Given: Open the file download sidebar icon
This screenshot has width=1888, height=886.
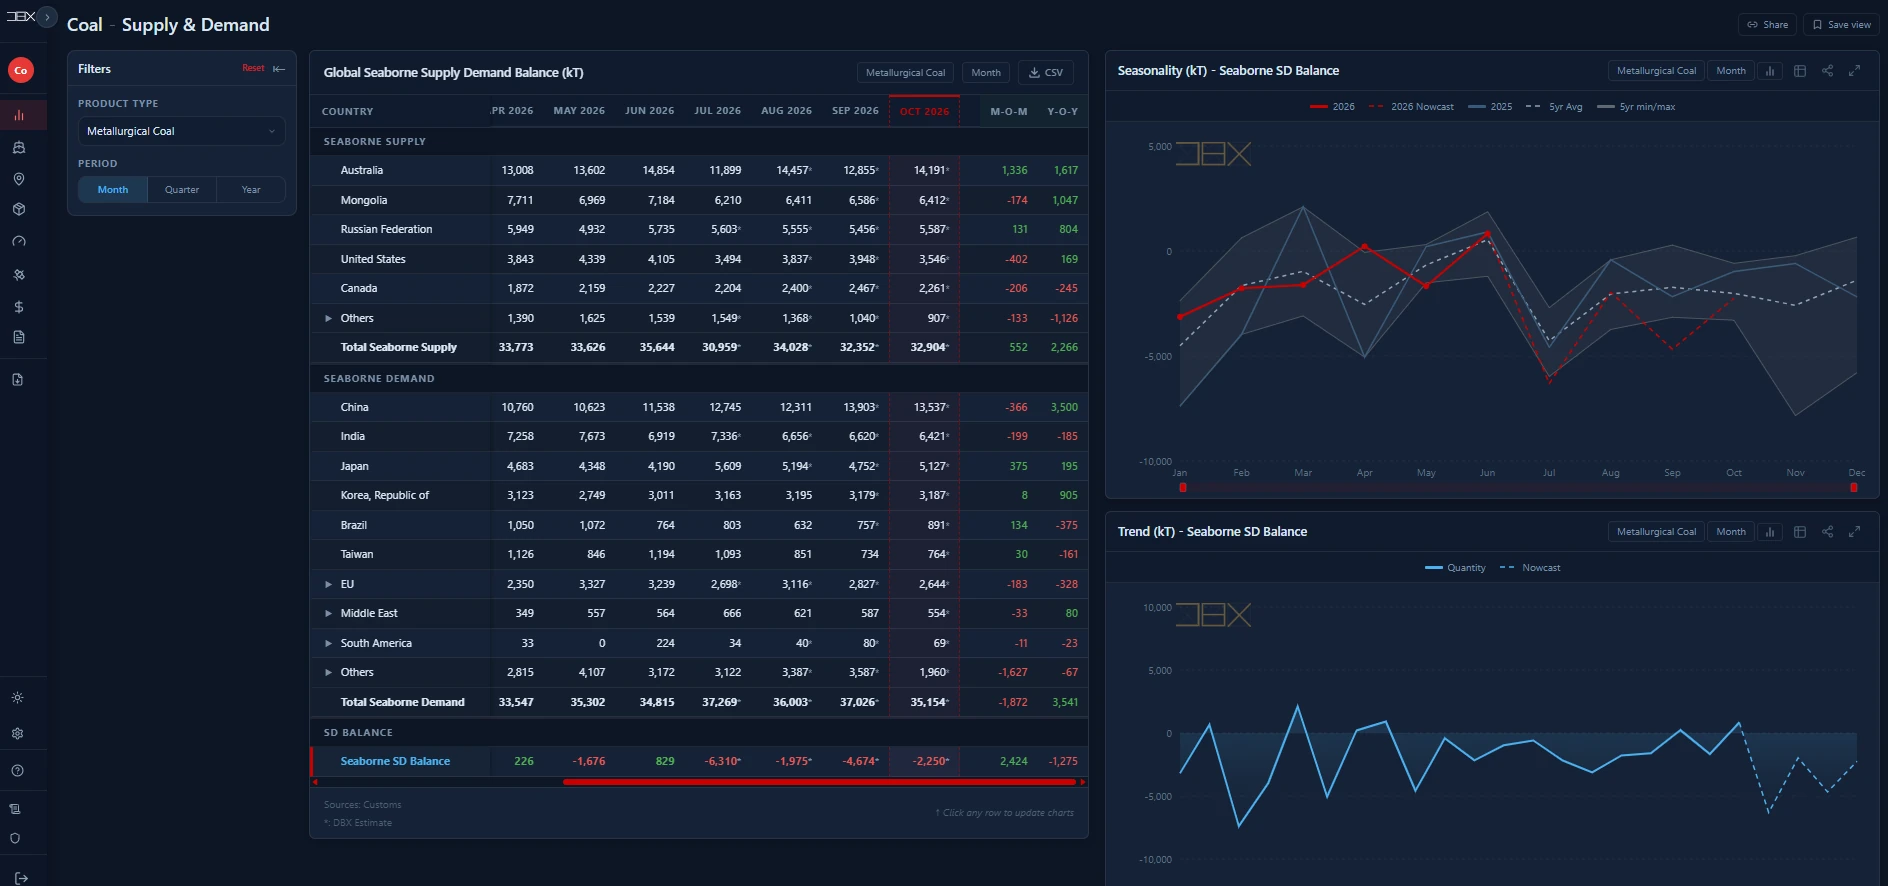Looking at the screenshot, I should click(x=18, y=380).
